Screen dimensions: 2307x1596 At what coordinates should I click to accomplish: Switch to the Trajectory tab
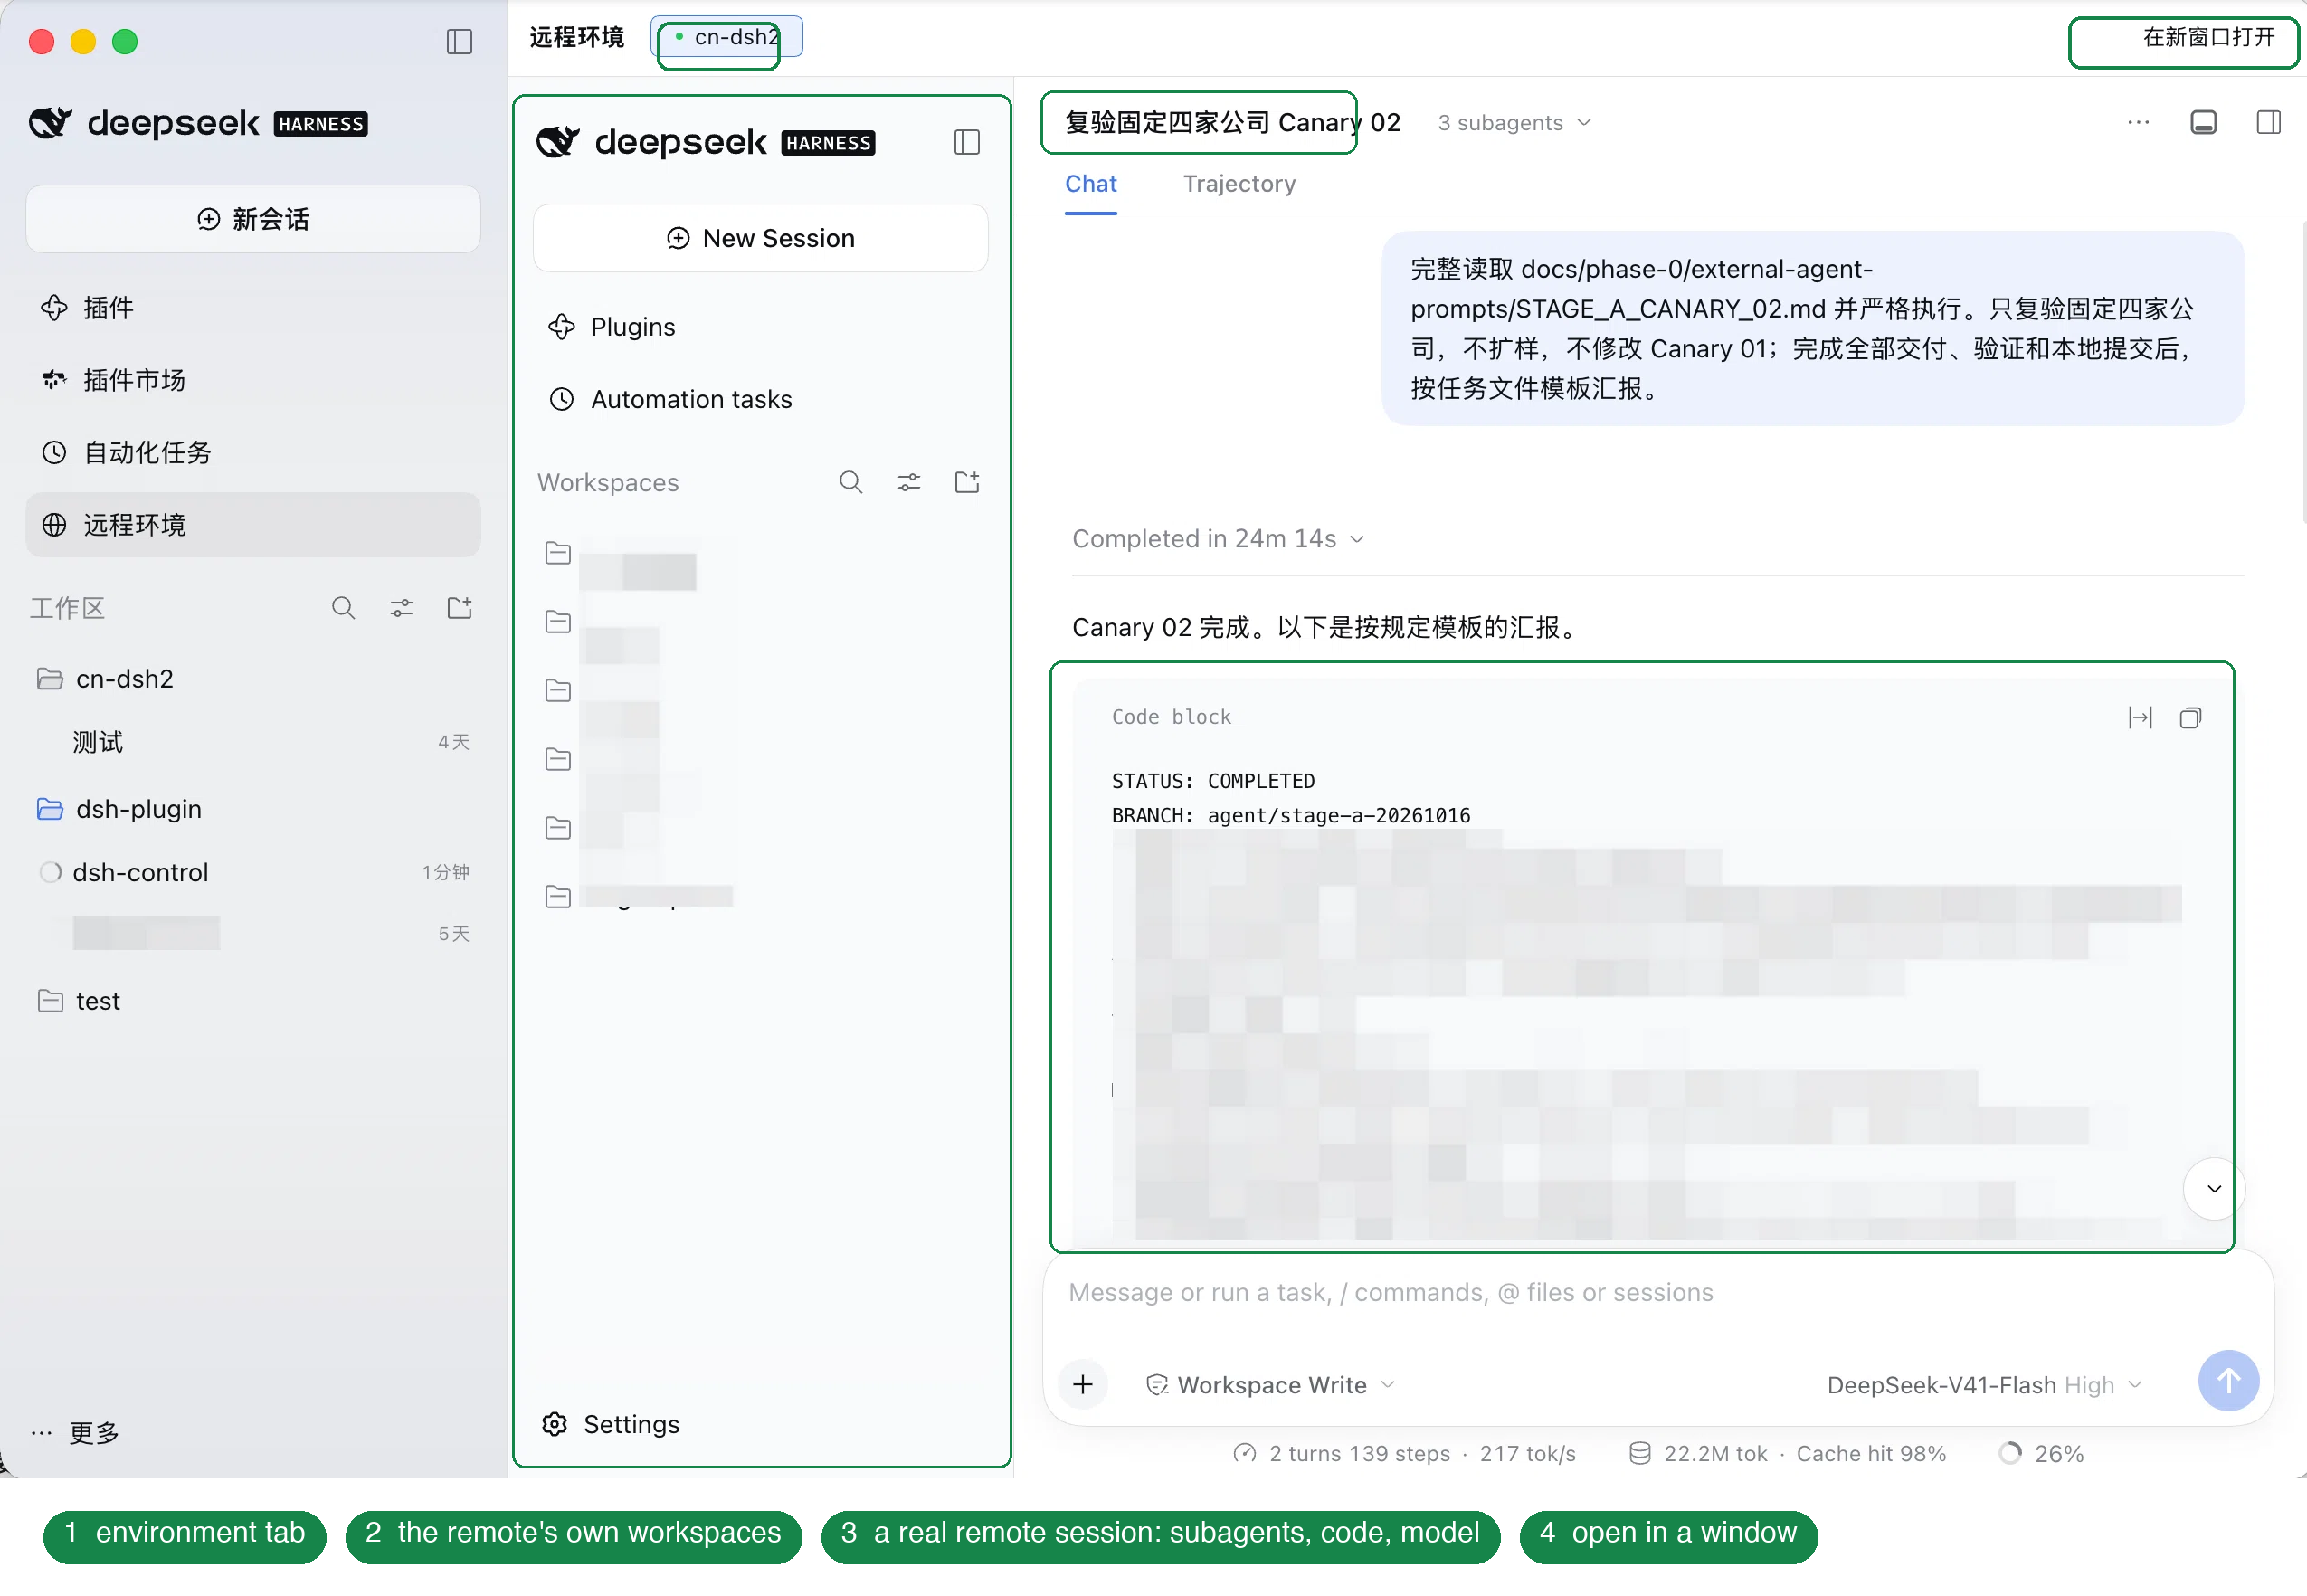tap(1239, 184)
